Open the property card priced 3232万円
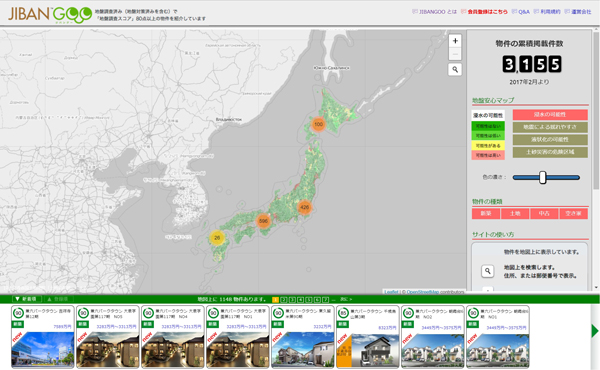 [x=303, y=337]
